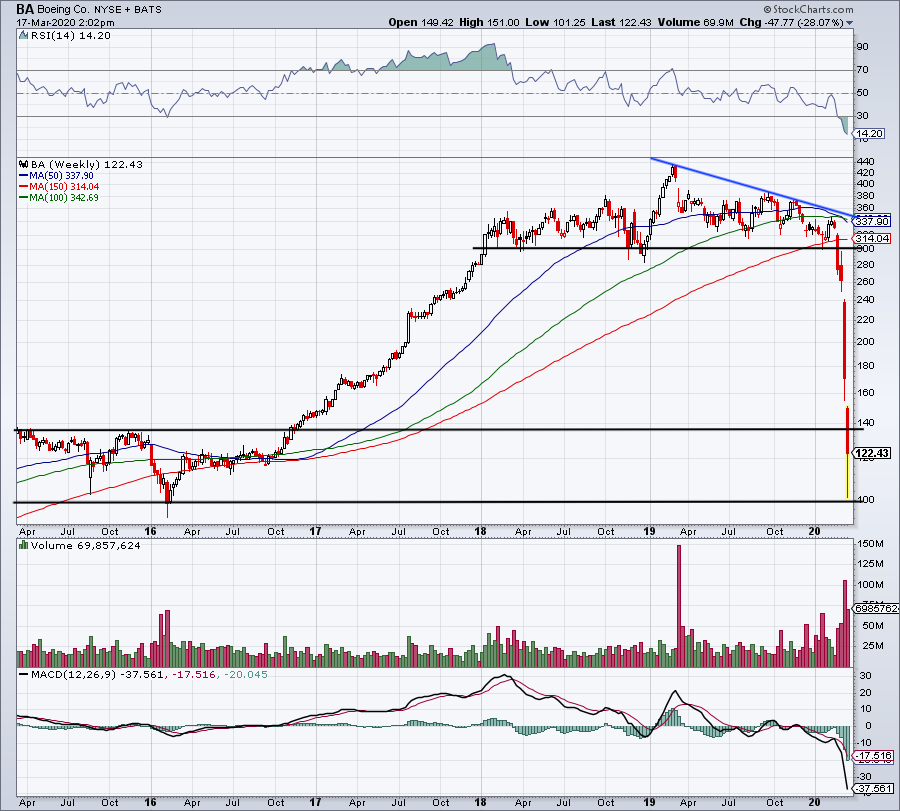
Task: Click the 14.20 RSI value tag on axis
Action: (x=869, y=134)
